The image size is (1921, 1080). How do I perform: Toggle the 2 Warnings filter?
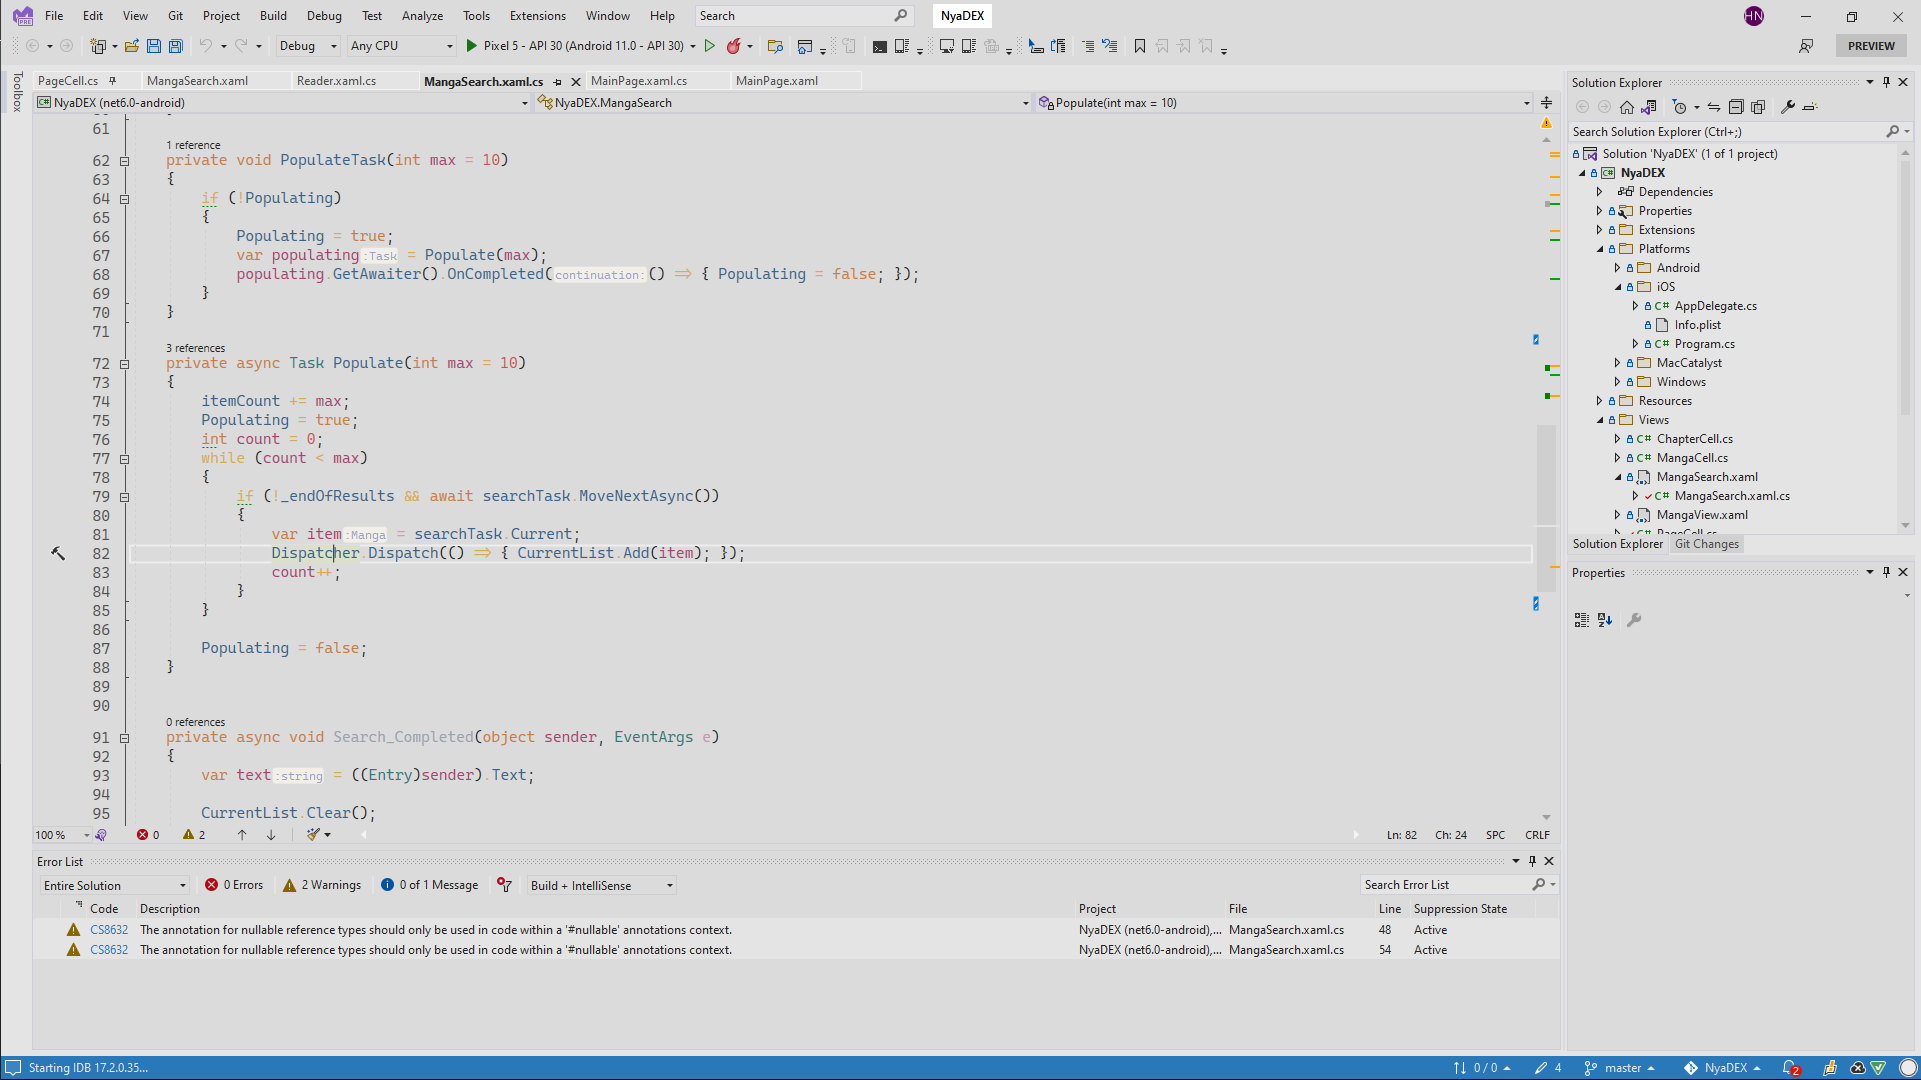pos(322,885)
